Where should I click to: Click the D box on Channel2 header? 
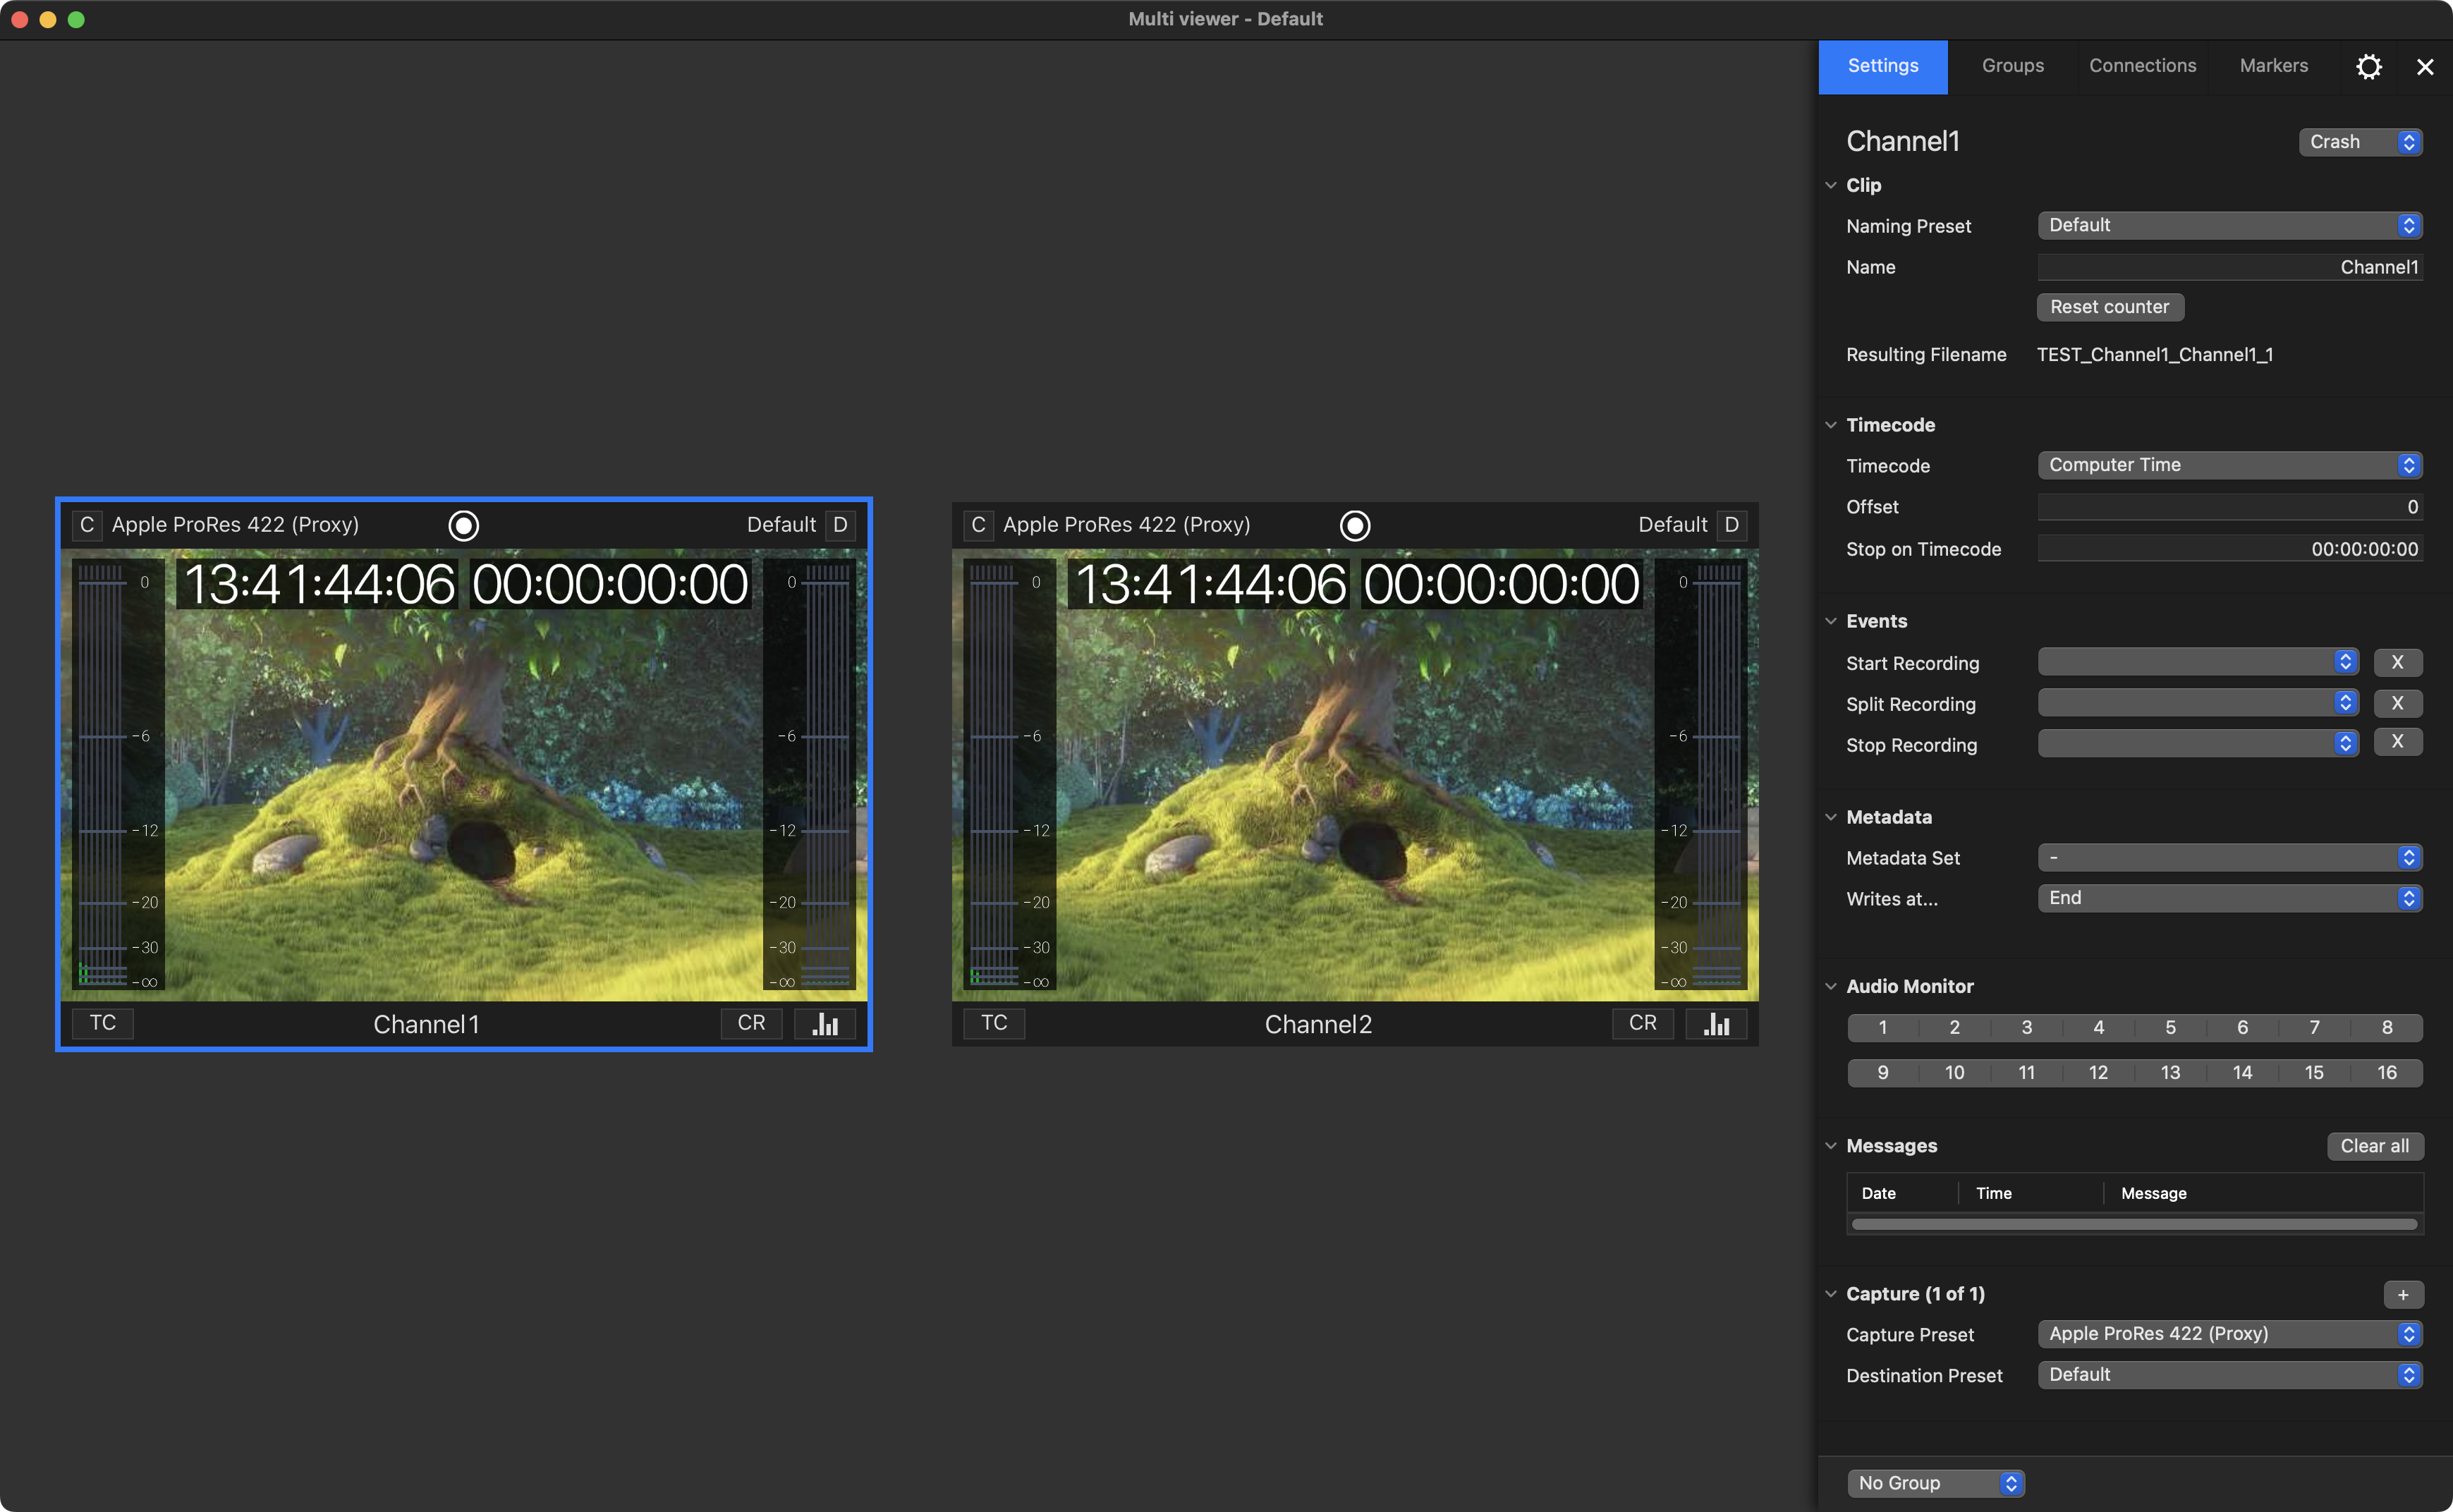1731,525
